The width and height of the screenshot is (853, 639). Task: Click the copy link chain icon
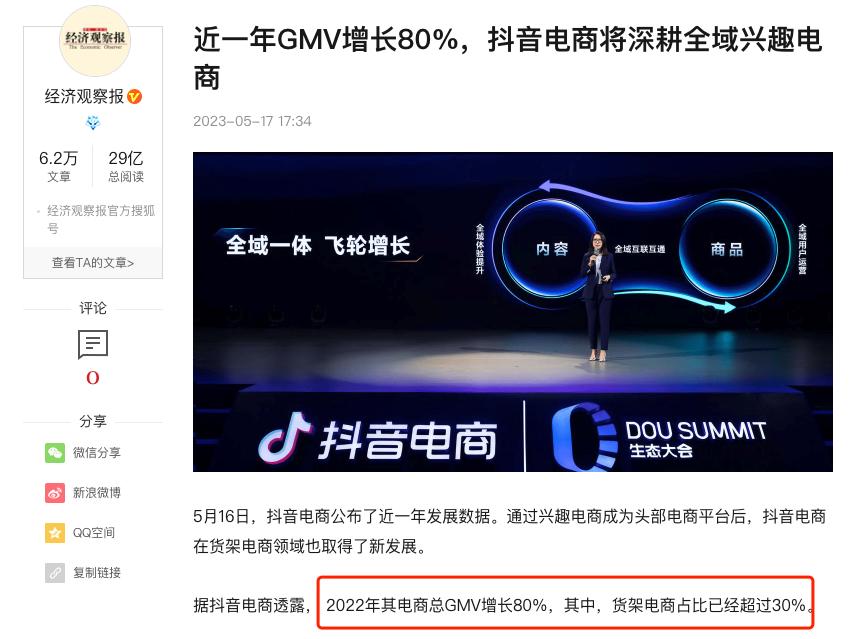pos(55,573)
